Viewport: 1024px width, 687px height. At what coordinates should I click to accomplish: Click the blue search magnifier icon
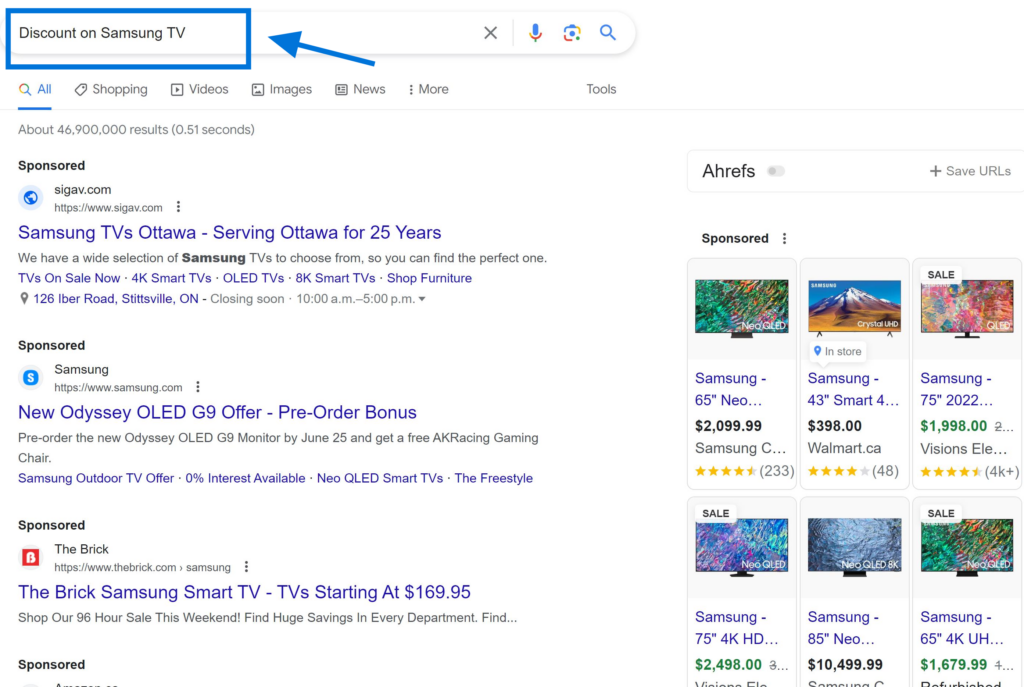click(x=607, y=32)
